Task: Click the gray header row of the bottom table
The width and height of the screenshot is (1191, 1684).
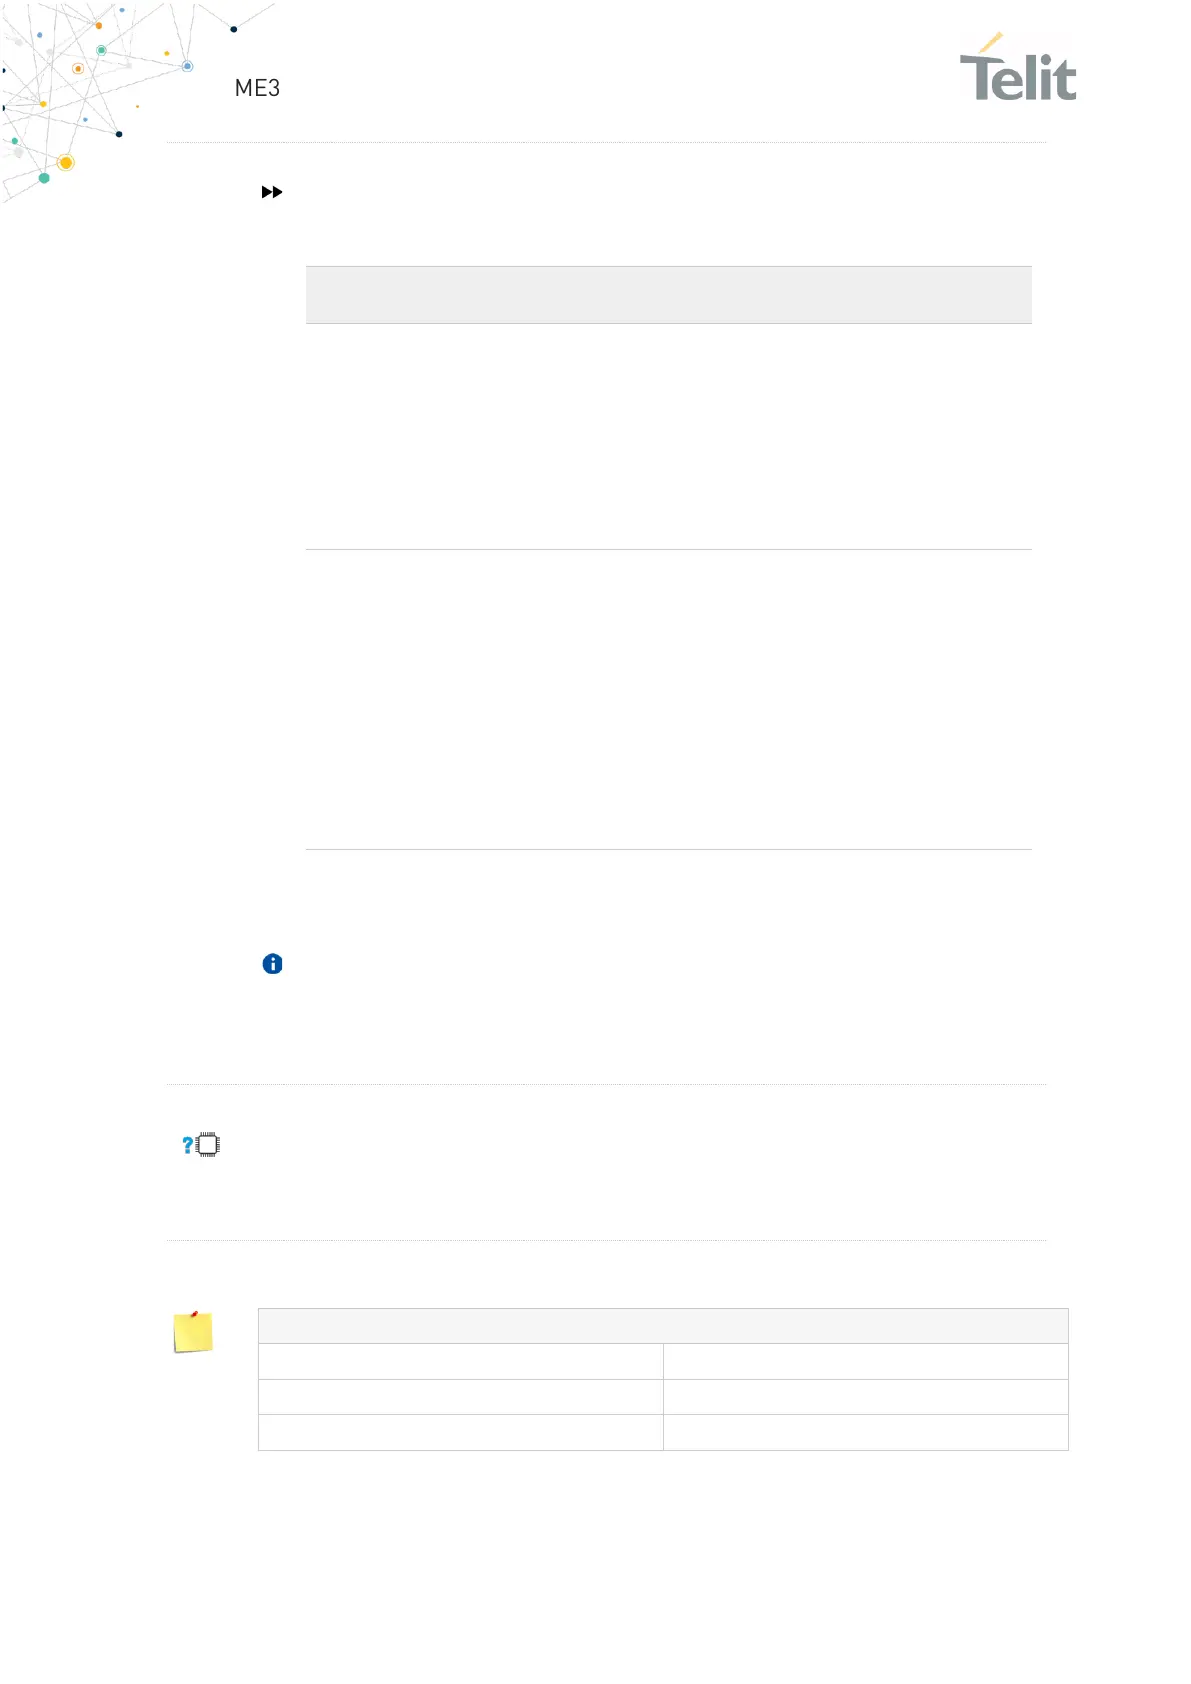Action: tap(662, 1326)
